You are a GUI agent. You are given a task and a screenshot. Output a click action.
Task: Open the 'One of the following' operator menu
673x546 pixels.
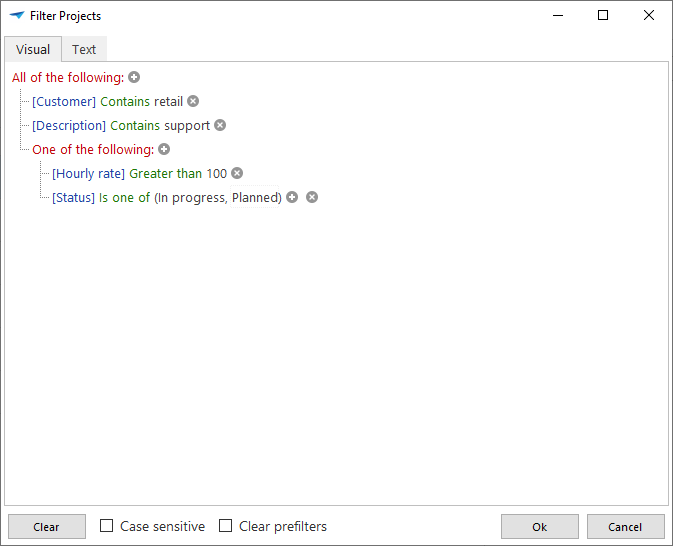92,149
